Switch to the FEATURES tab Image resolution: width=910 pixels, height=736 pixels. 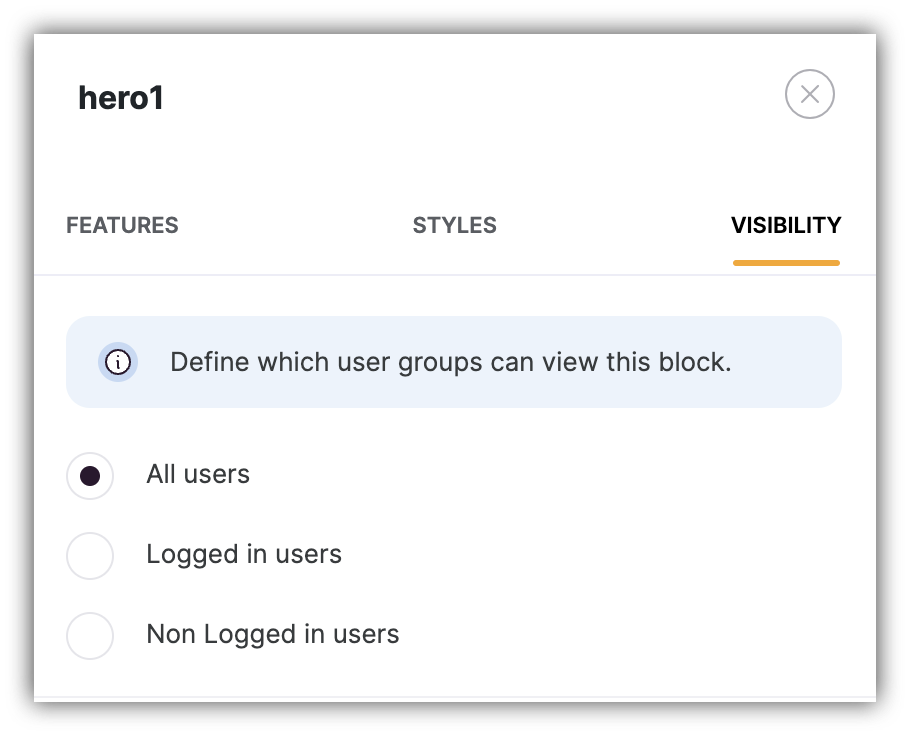click(122, 225)
